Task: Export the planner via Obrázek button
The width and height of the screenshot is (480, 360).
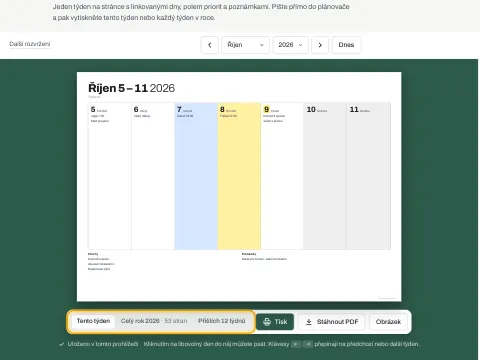Action: pos(388,322)
